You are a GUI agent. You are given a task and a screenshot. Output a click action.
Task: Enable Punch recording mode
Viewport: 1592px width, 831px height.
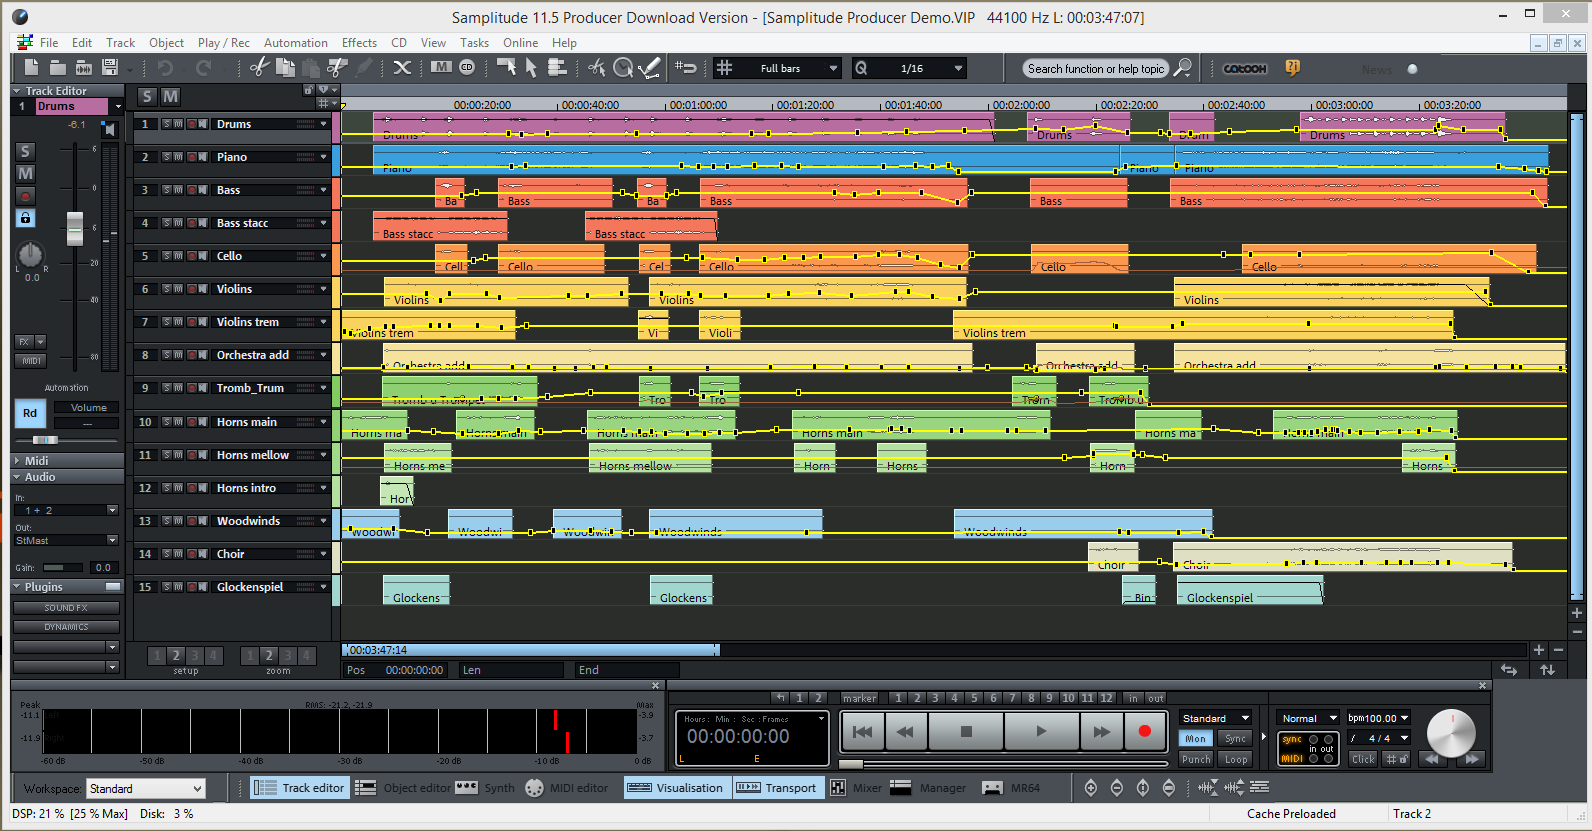tap(1196, 759)
